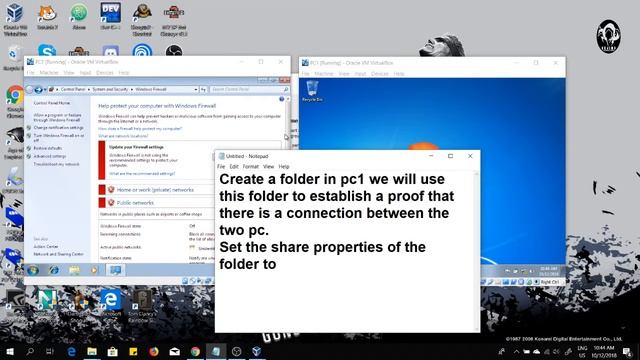The image size is (640, 360).
Task: Click host clock showing 10:44 AM
Action: (x=604, y=351)
